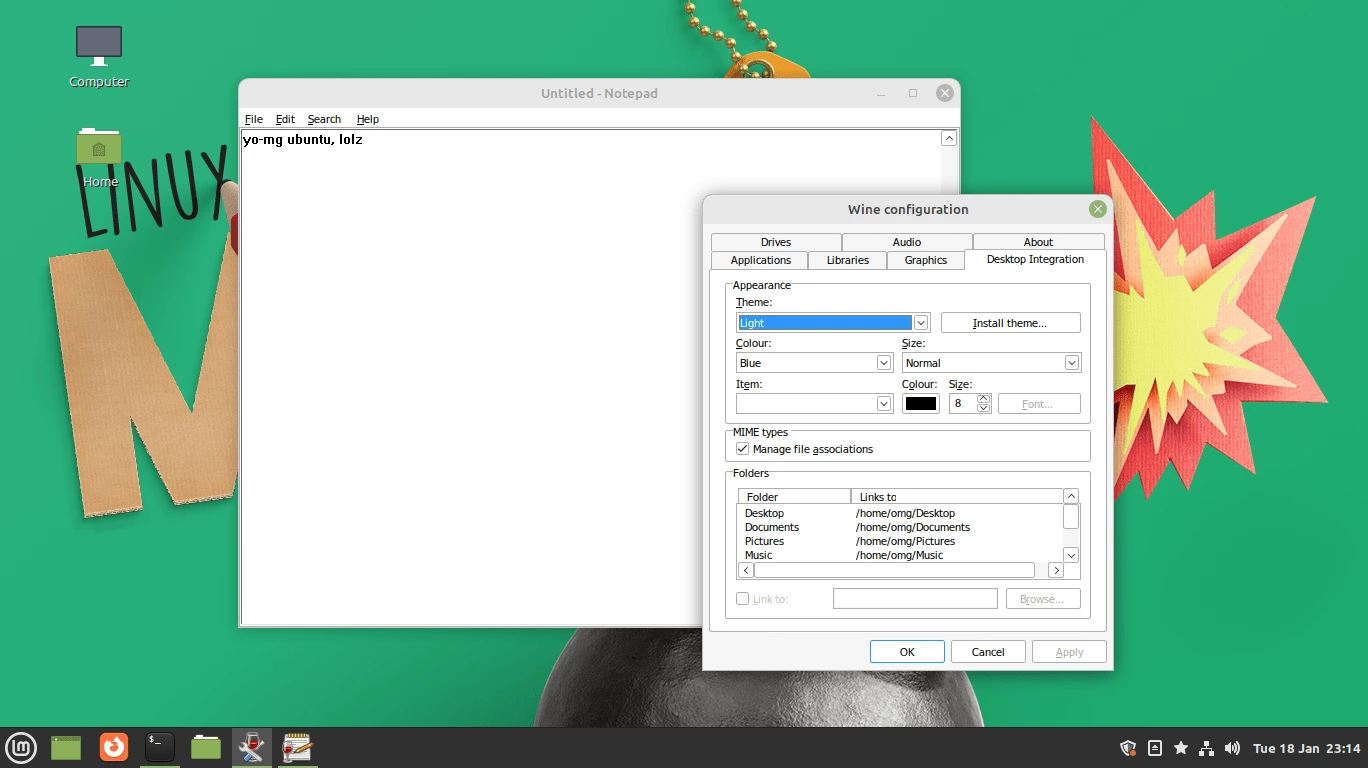Launch Firefox from the taskbar

pos(114,747)
